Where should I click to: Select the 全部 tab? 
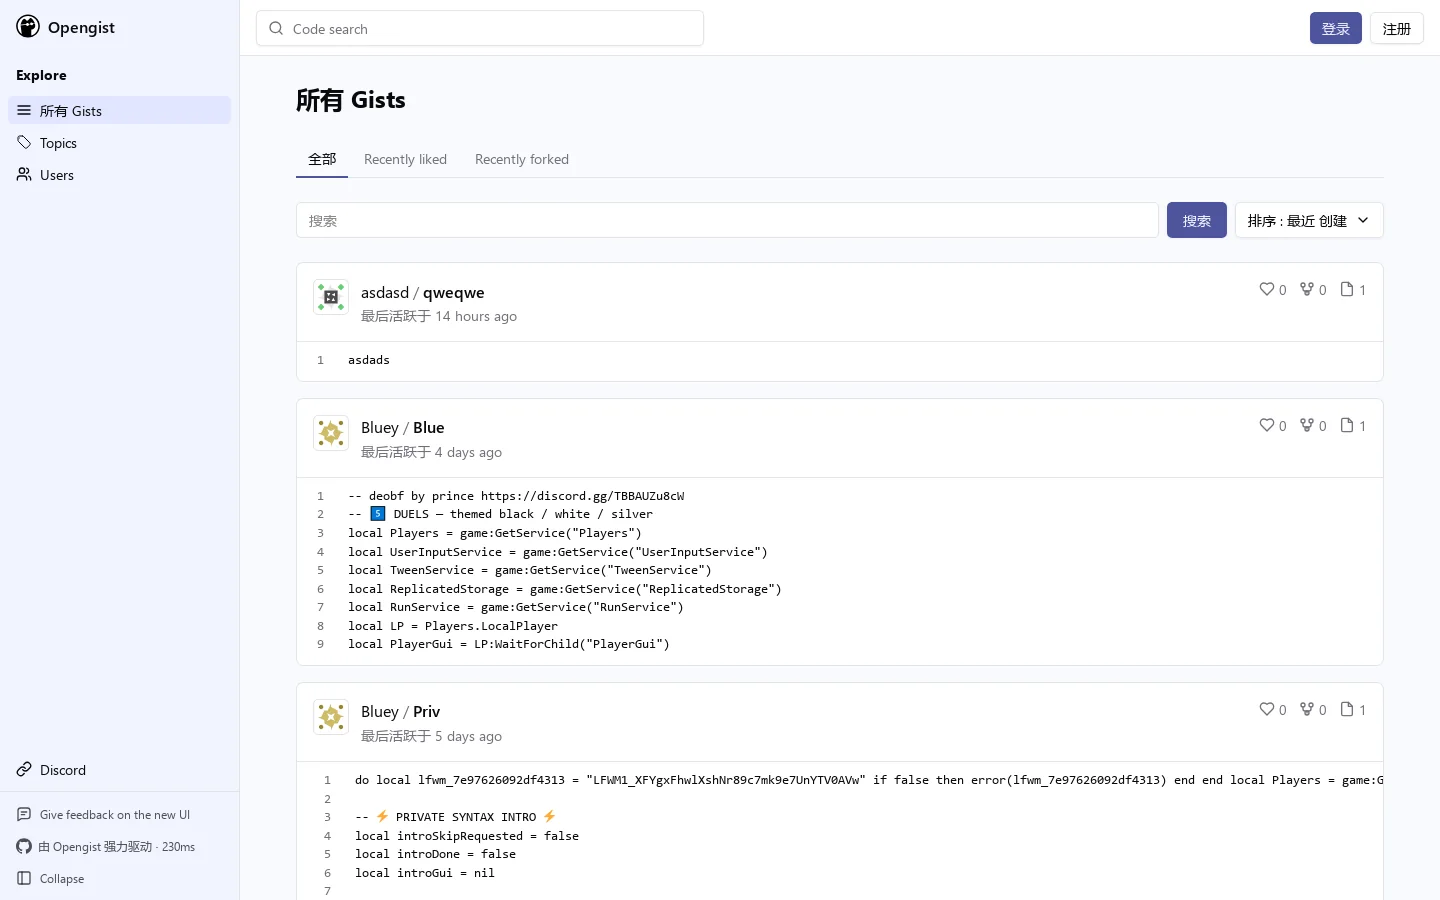coord(322,159)
